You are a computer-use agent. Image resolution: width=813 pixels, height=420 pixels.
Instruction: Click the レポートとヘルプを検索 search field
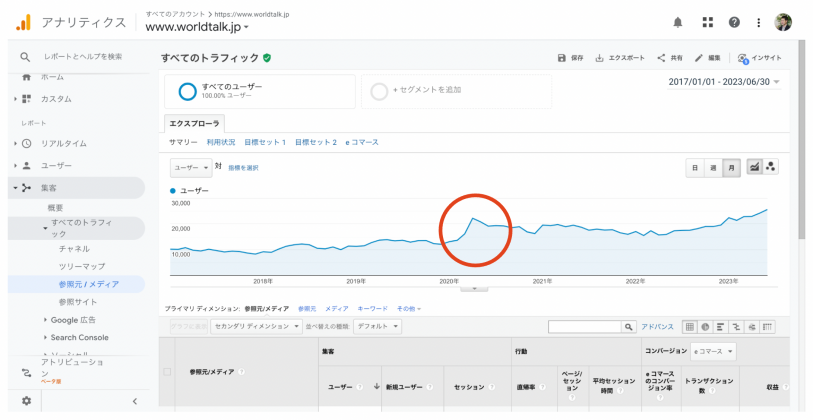(x=83, y=57)
